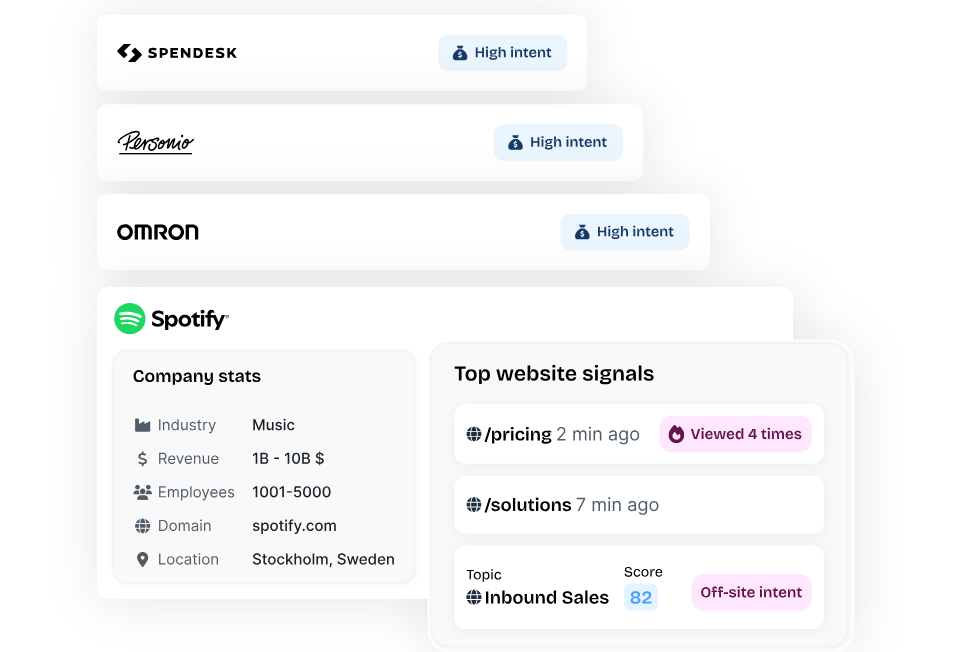
Task: Click the Viewed 4 times badge
Action: pos(735,434)
